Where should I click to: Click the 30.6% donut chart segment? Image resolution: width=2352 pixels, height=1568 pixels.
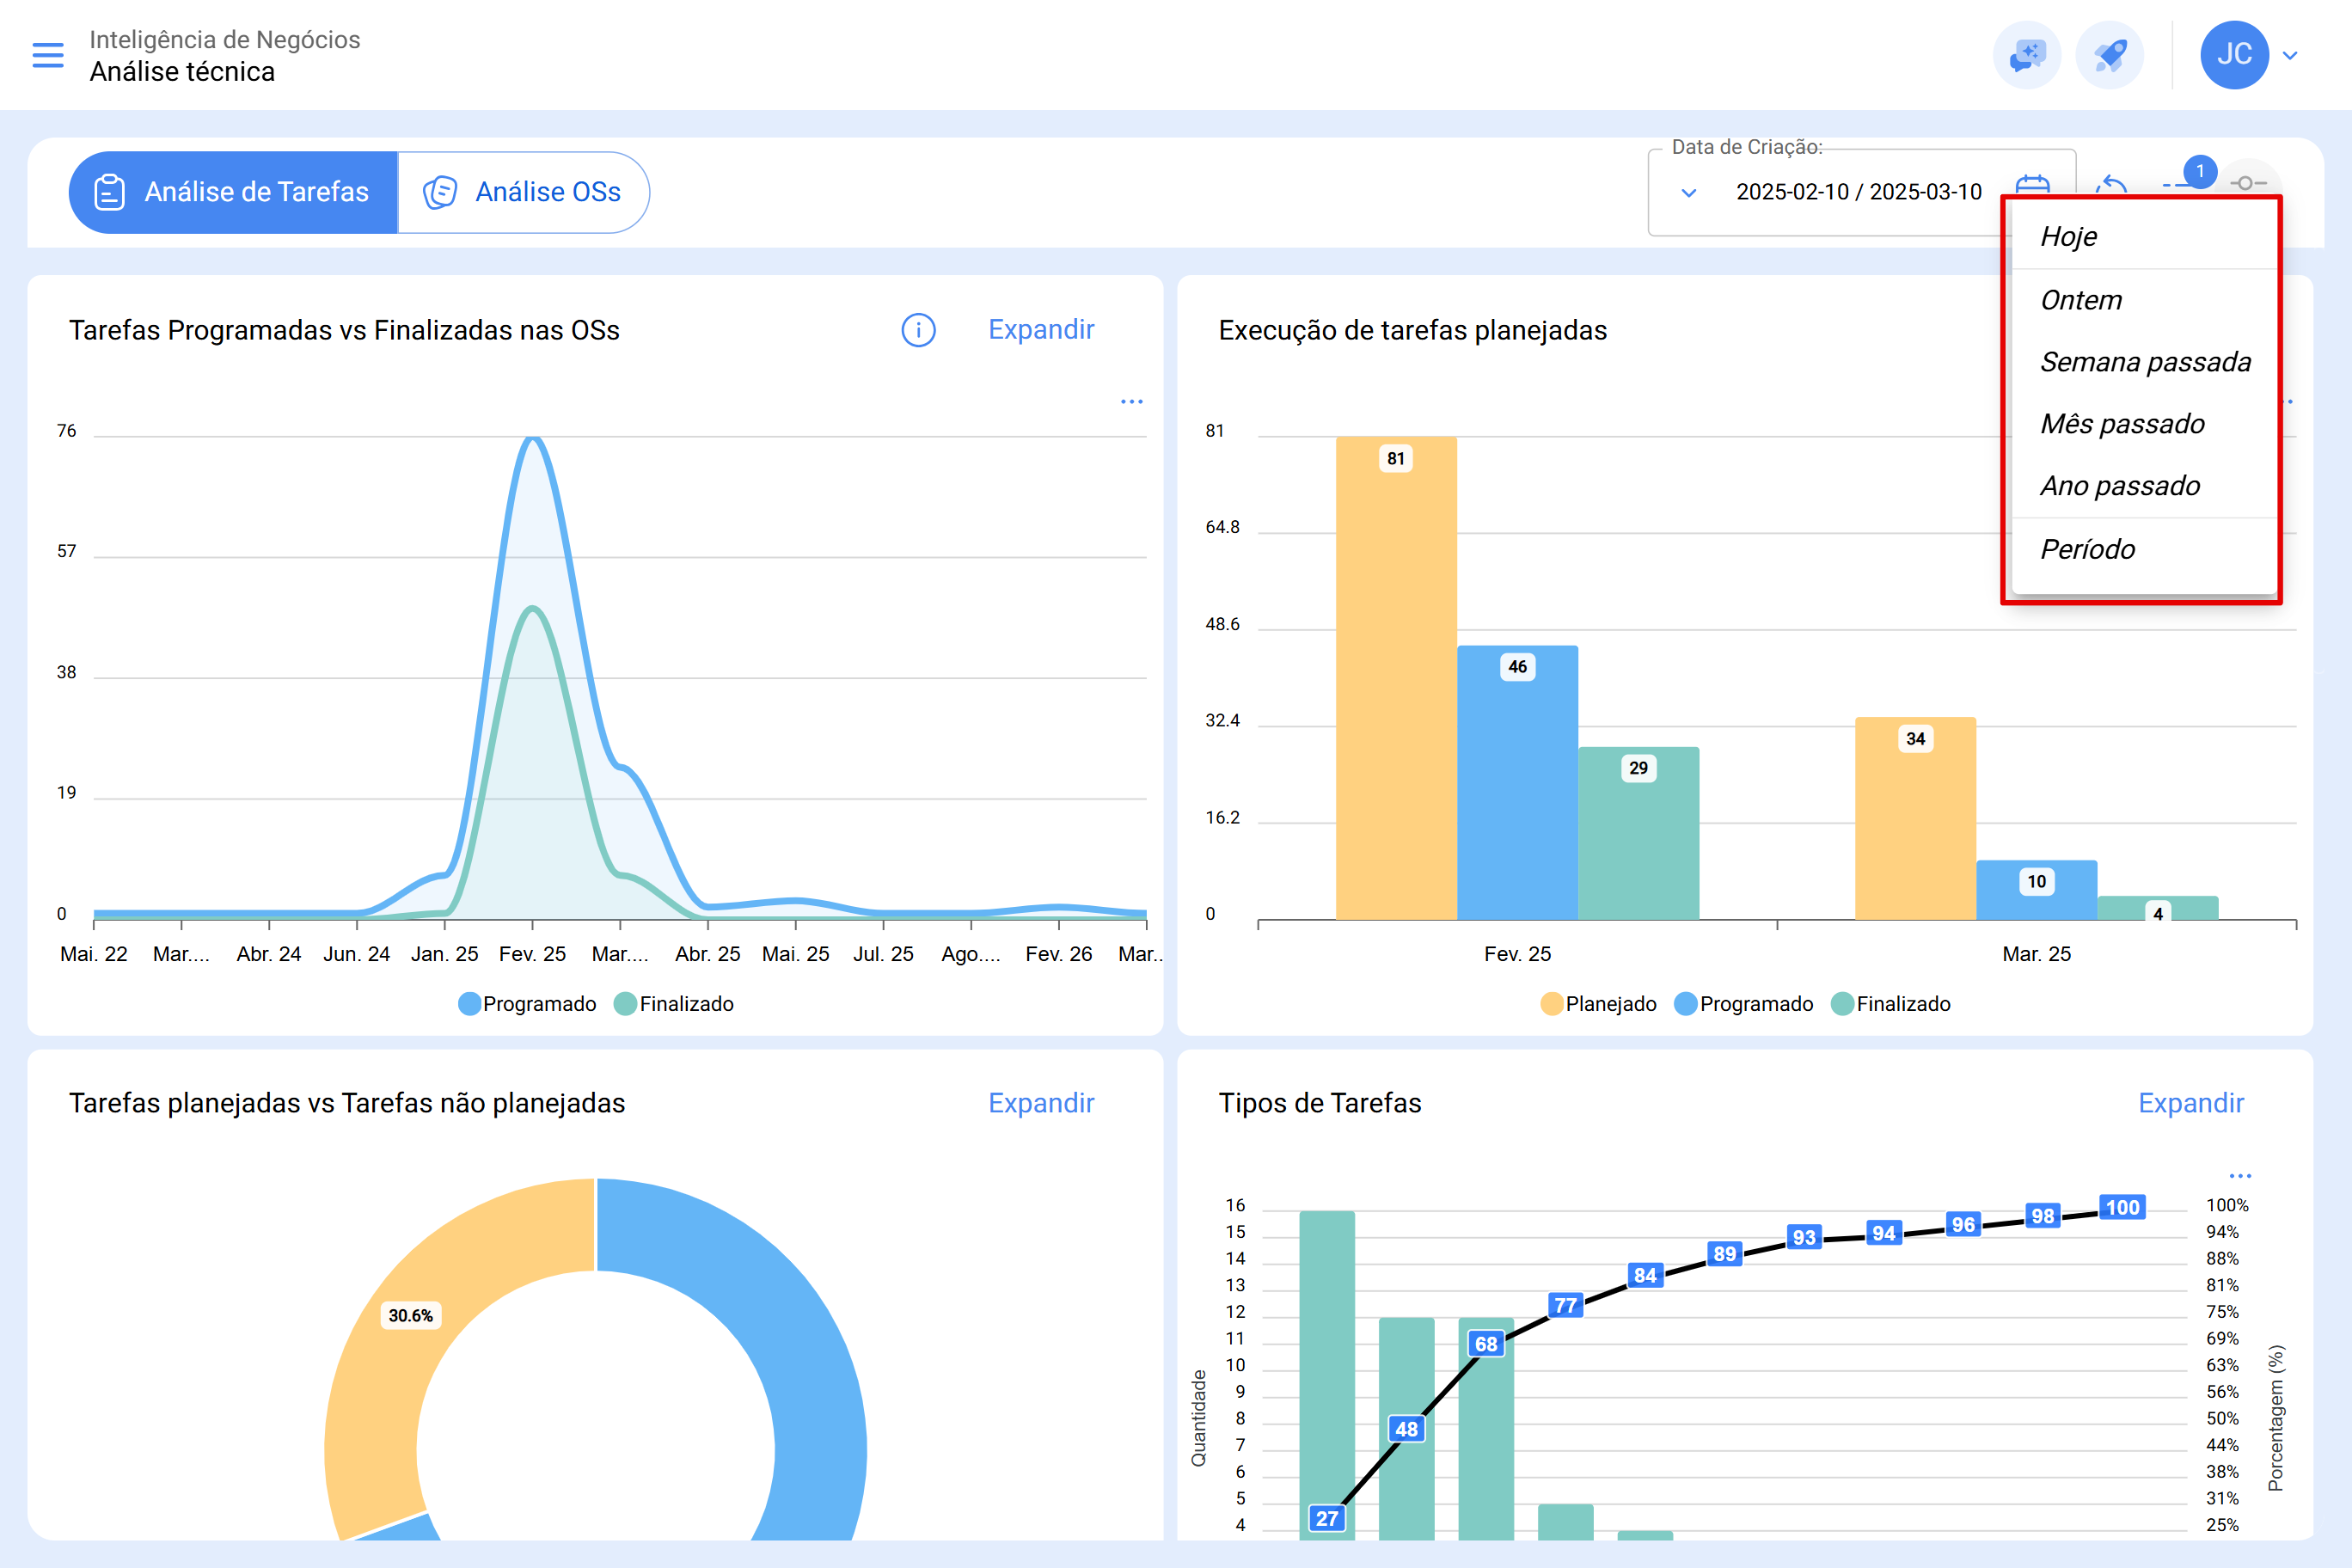(411, 1316)
